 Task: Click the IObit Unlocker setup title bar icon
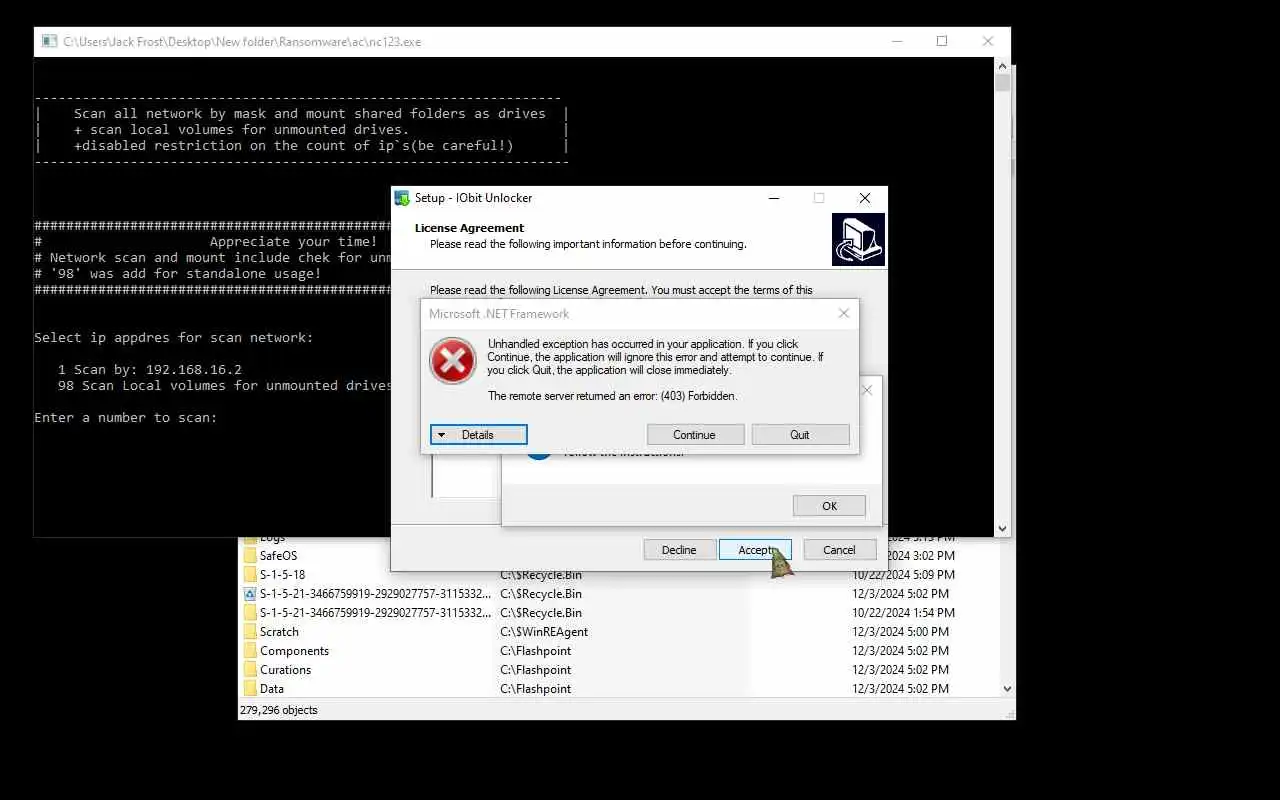coord(402,198)
